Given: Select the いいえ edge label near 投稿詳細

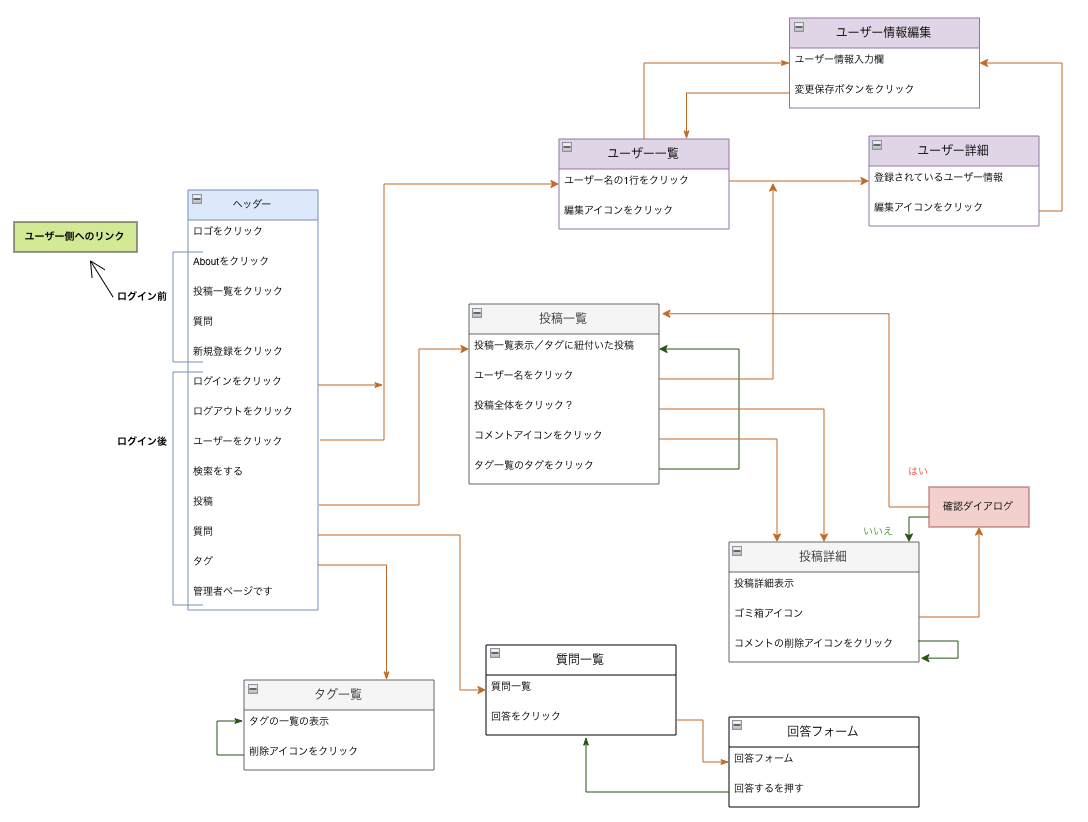Looking at the screenshot, I should 878,532.
